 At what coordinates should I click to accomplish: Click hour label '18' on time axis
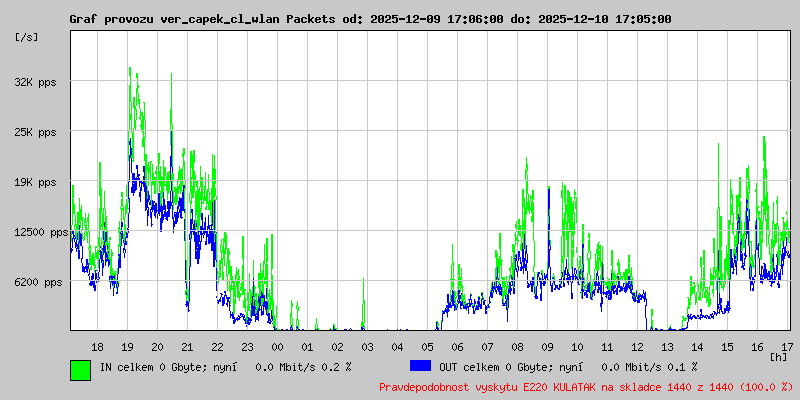coord(97,348)
